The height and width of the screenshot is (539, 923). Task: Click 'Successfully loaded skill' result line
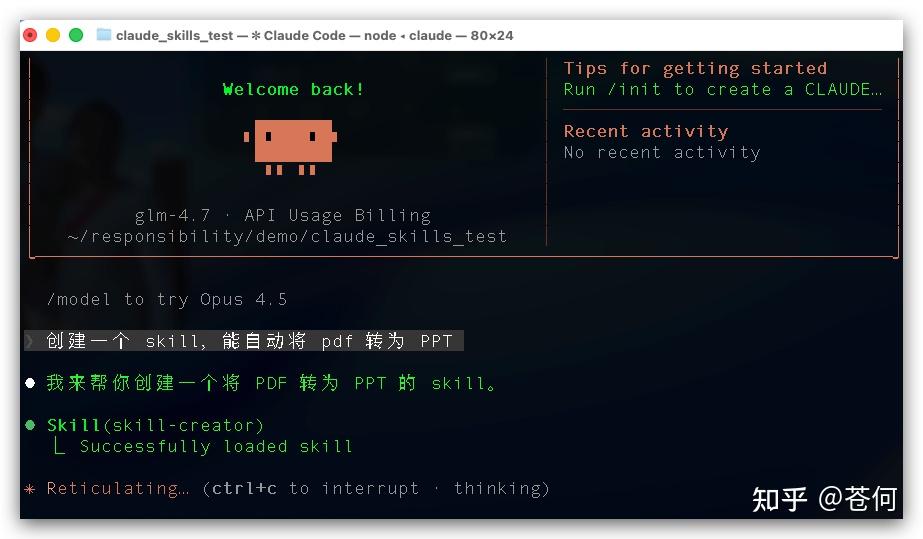pos(215,447)
